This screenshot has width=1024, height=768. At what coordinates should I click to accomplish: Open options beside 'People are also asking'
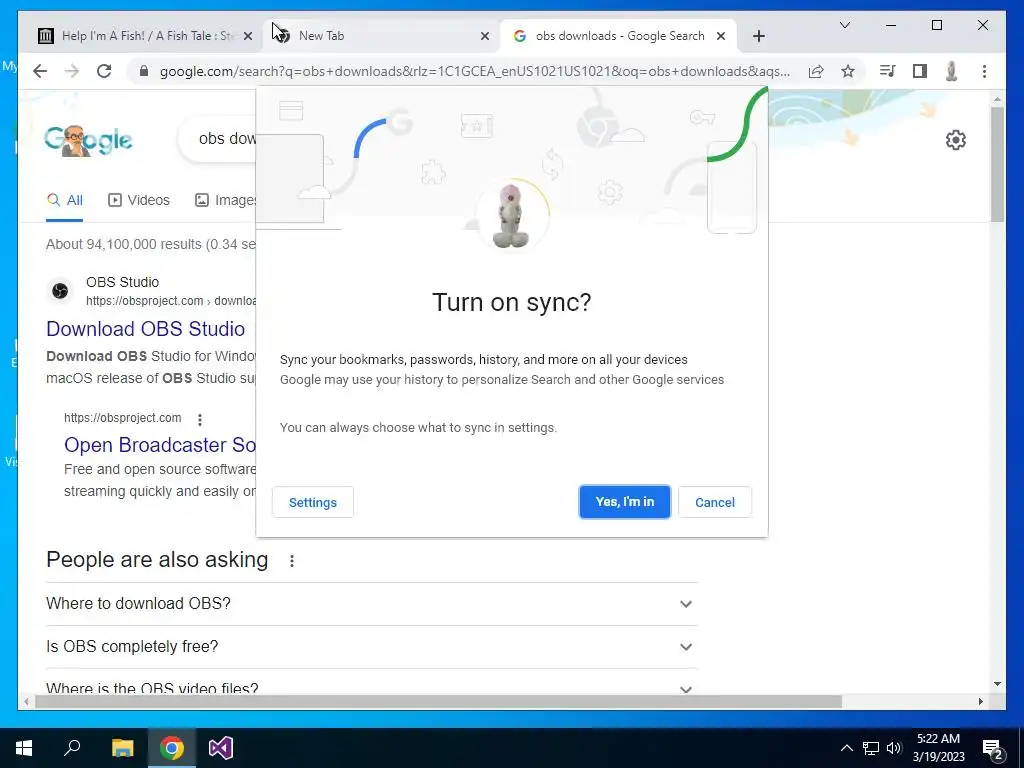[x=292, y=561]
